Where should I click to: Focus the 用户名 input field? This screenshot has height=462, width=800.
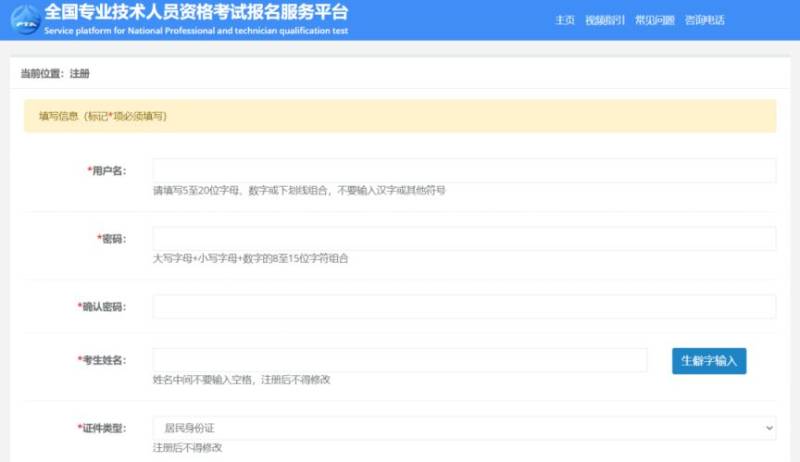[464, 170]
